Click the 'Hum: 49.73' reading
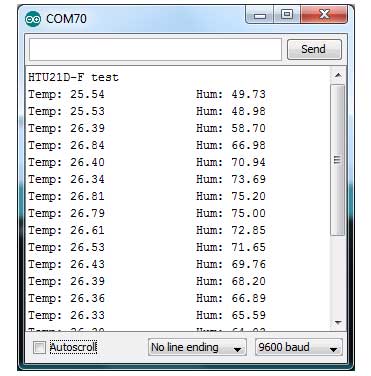The width and height of the screenshot is (371, 376). pyautogui.click(x=231, y=94)
